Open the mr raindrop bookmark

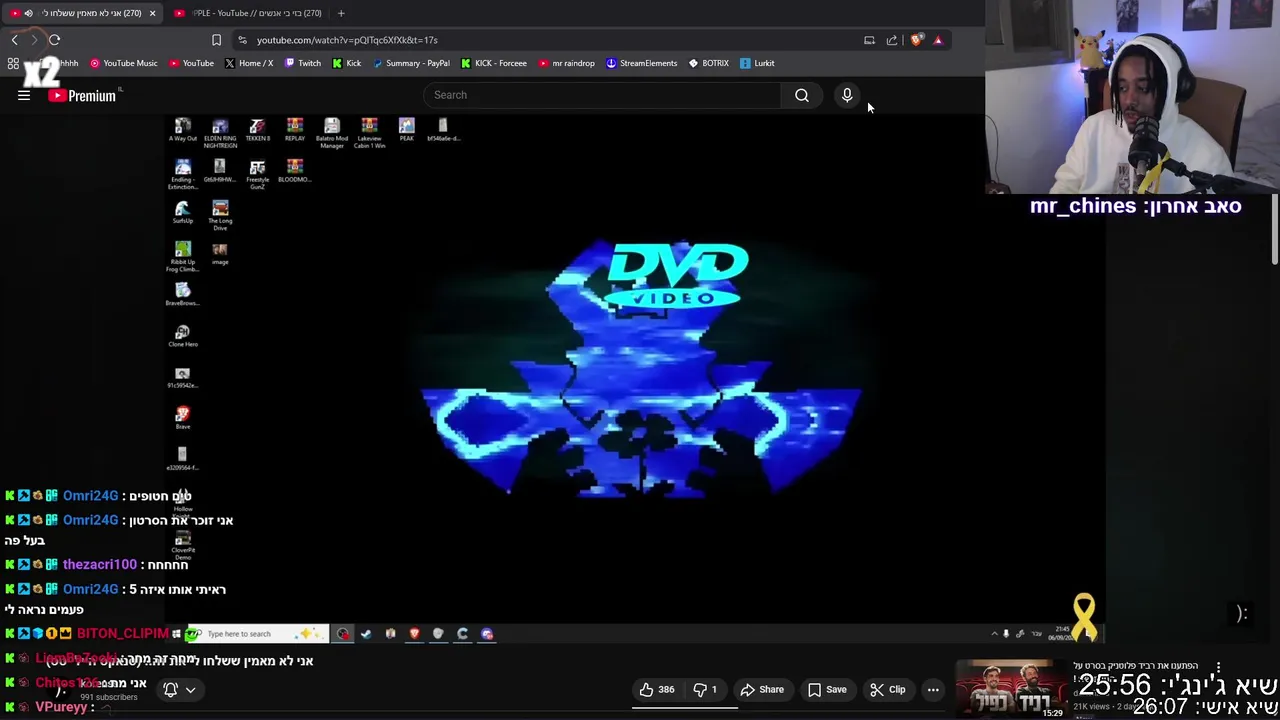pos(566,63)
